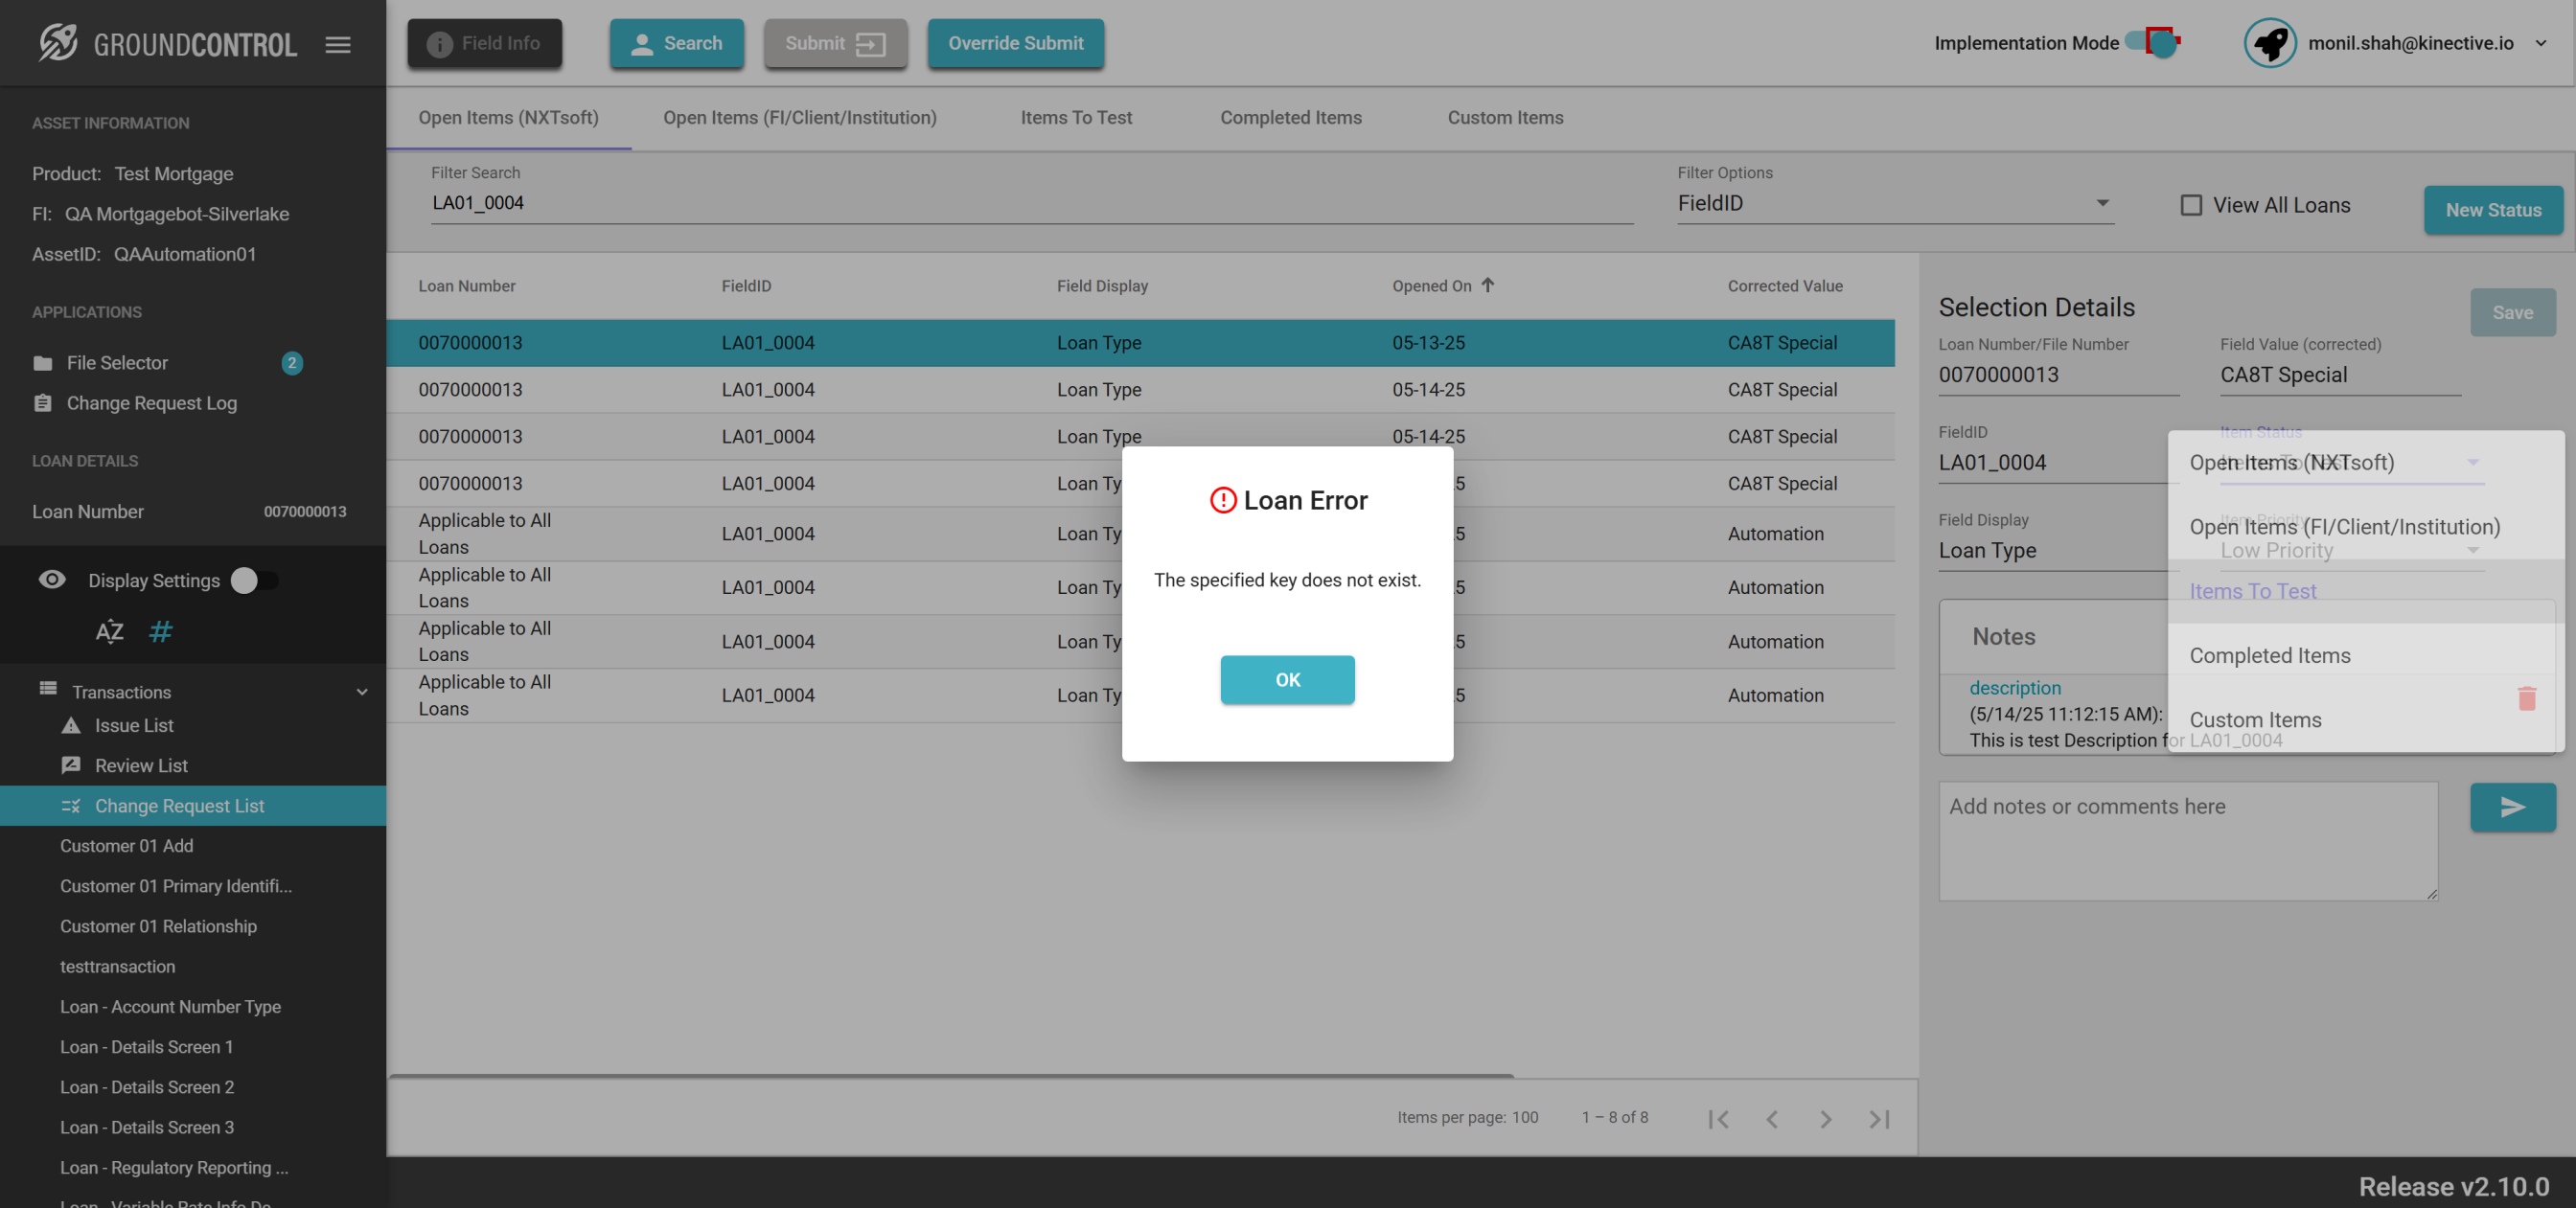The image size is (2576, 1208).
Task: Open the Filter Options FieldID dropdown
Action: pyautogui.click(x=1894, y=203)
